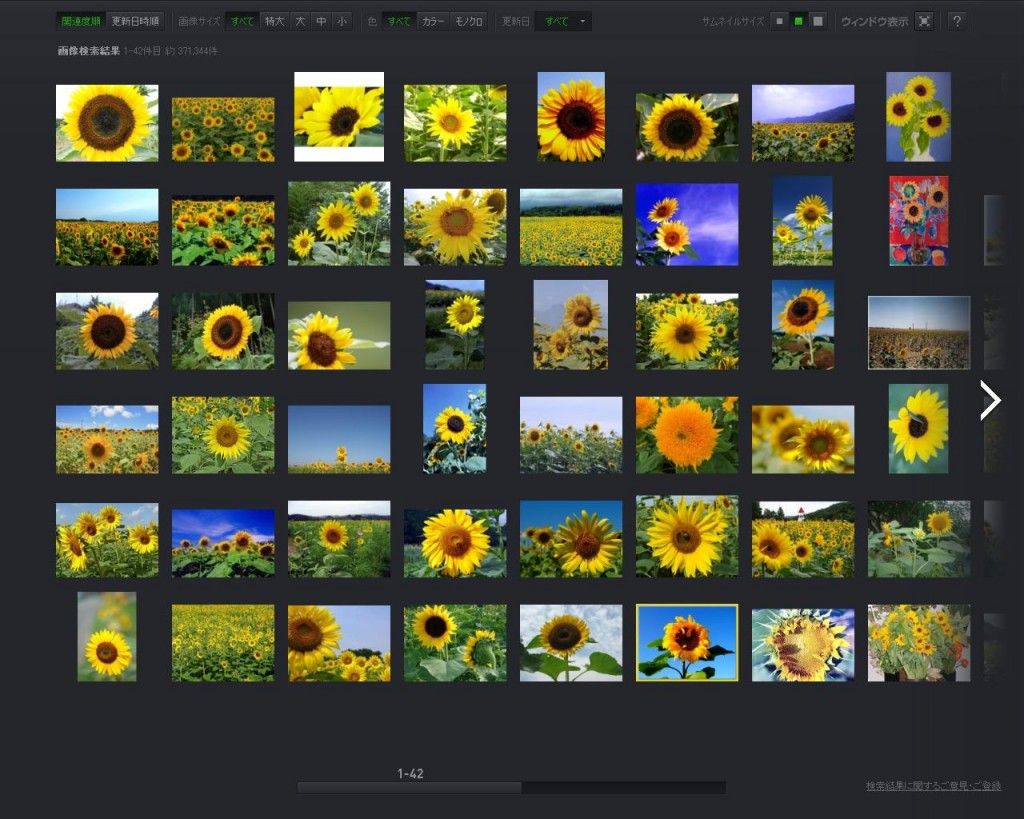Viewport: 1024px width, 819px height.
Task: Filter image size to 大
Action: (300, 22)
